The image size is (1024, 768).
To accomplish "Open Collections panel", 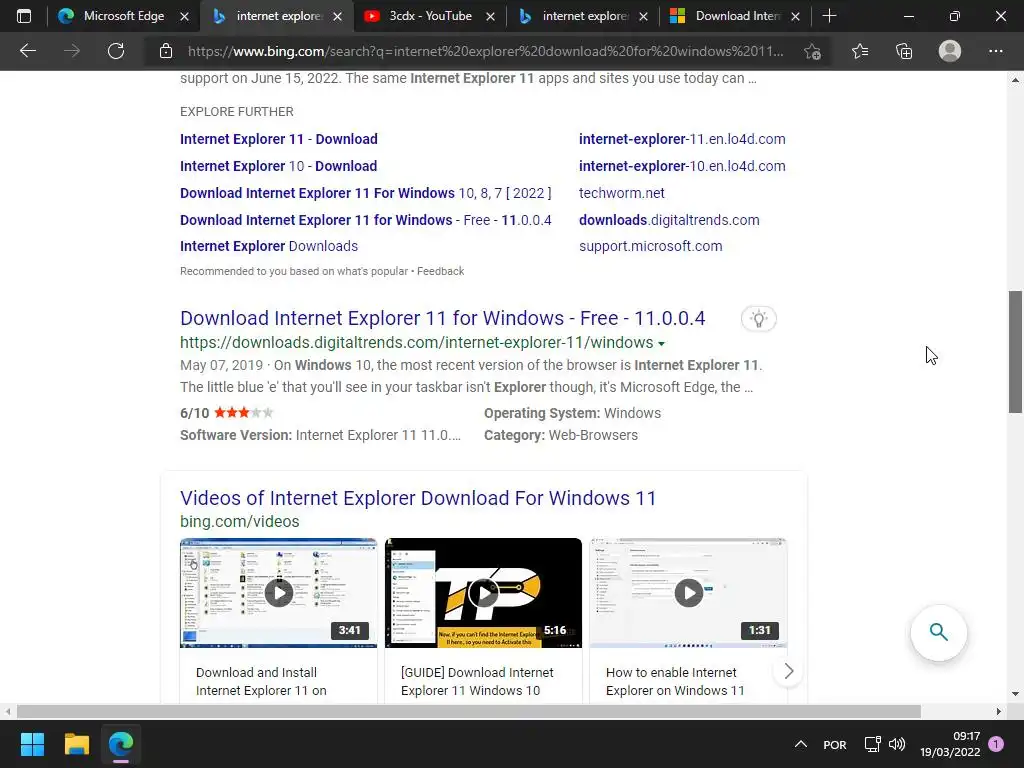I will tap(904, 51).
